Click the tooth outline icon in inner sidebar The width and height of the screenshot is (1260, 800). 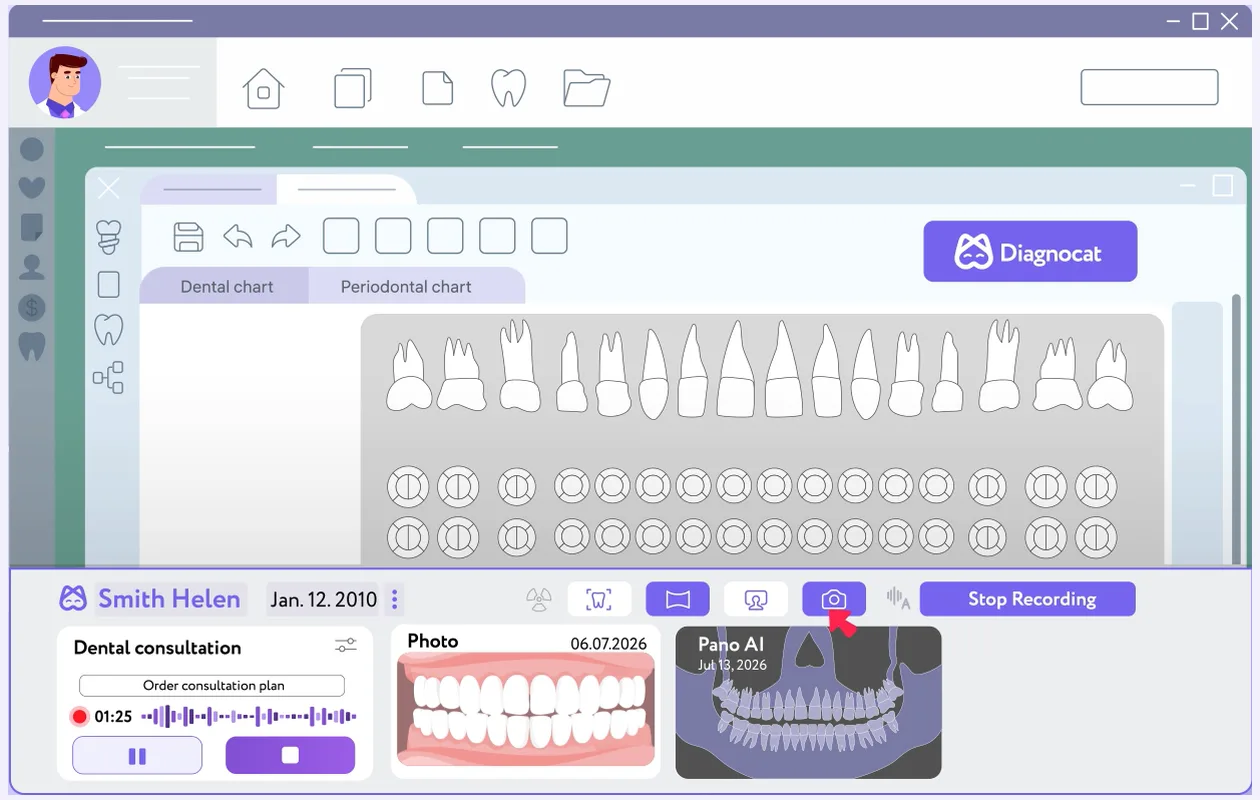[108, 329]
